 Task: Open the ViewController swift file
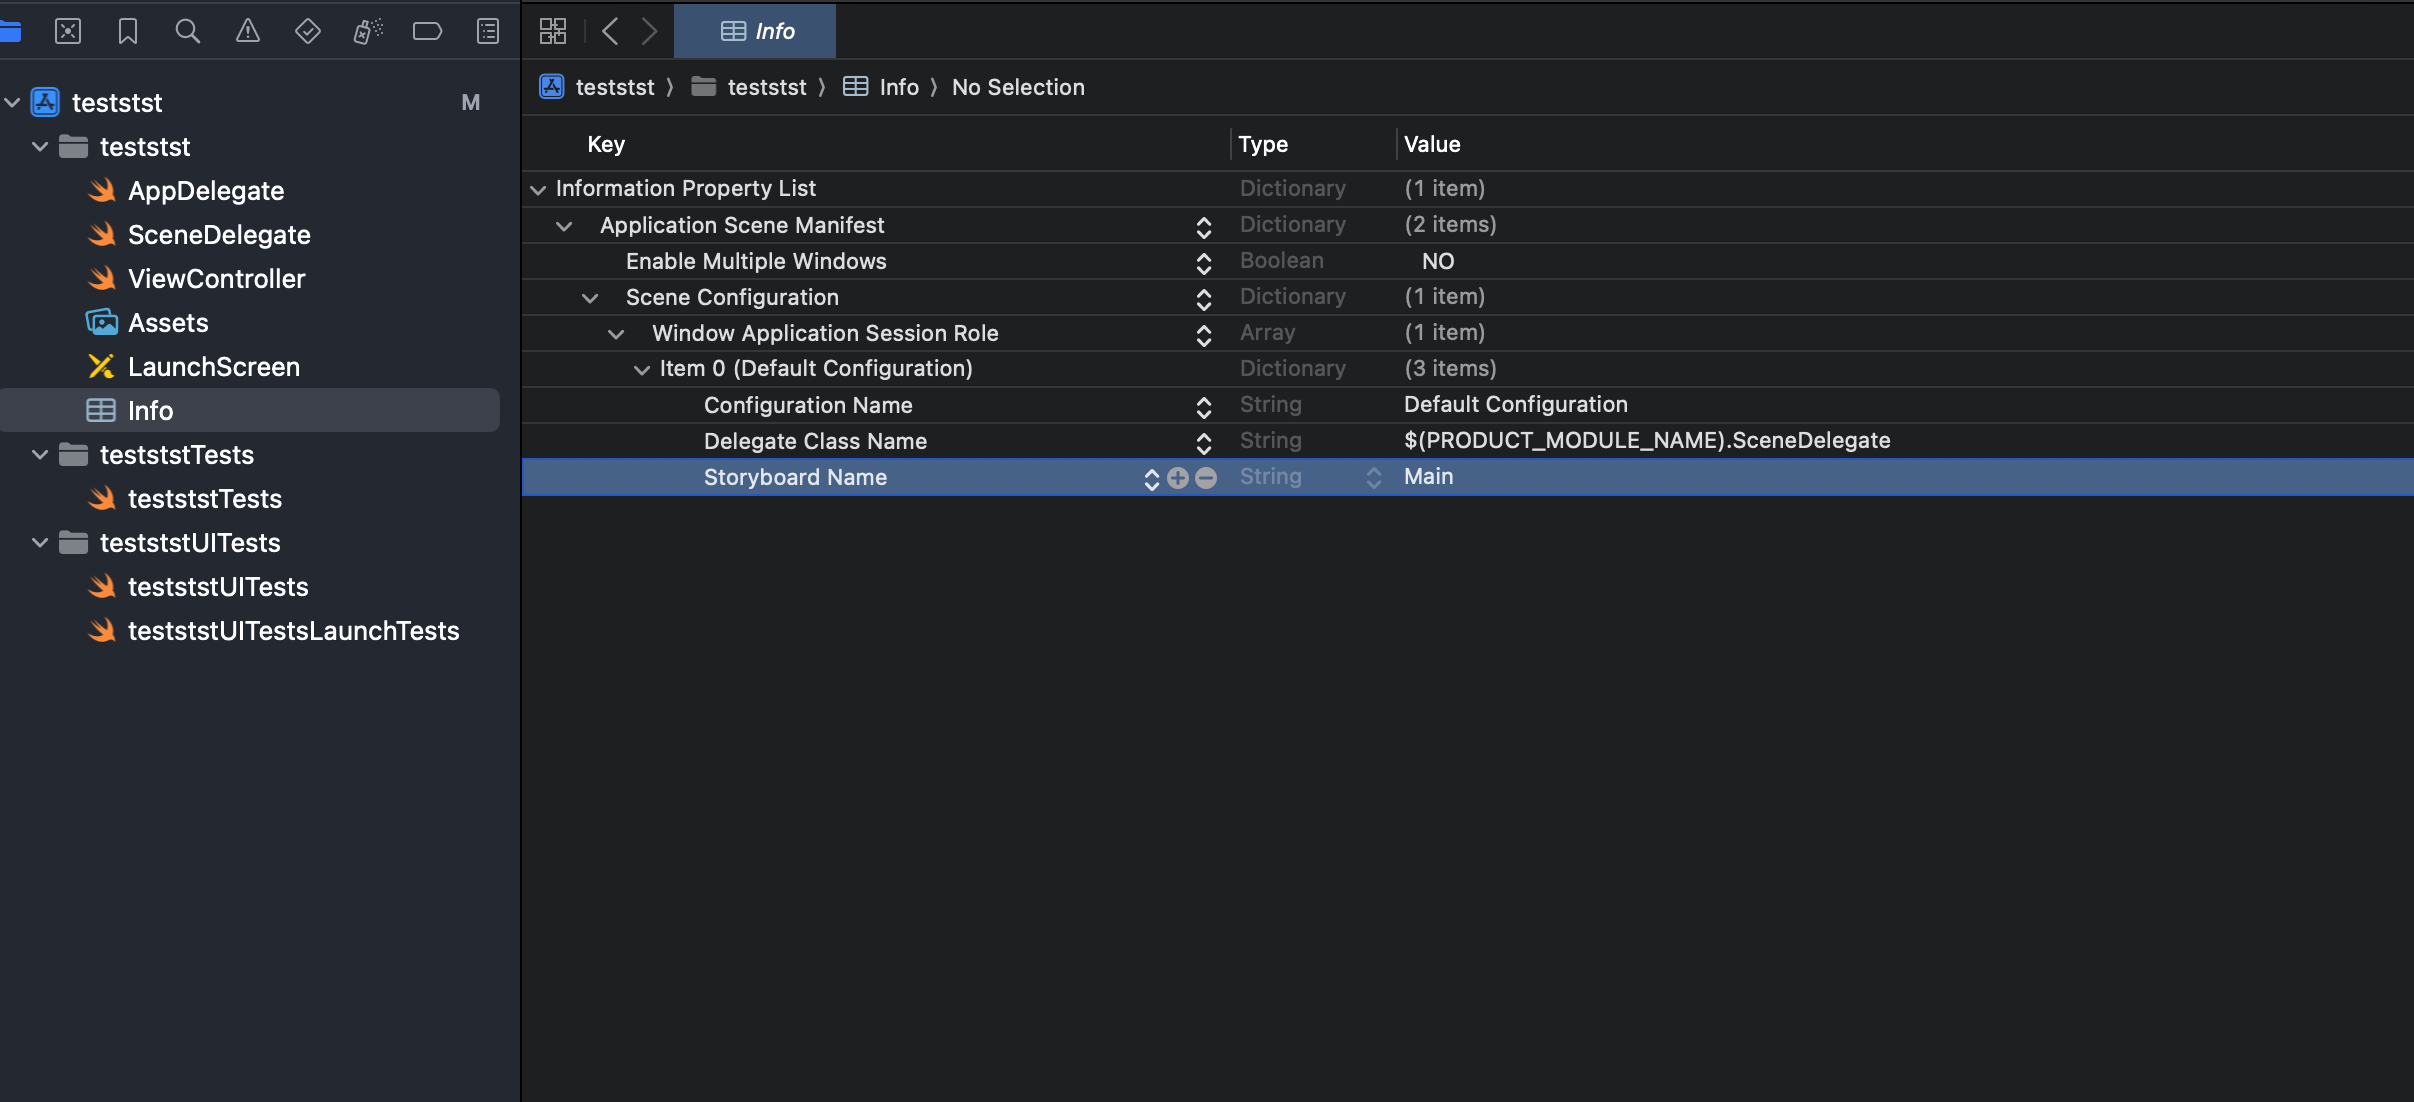(217, 279)
